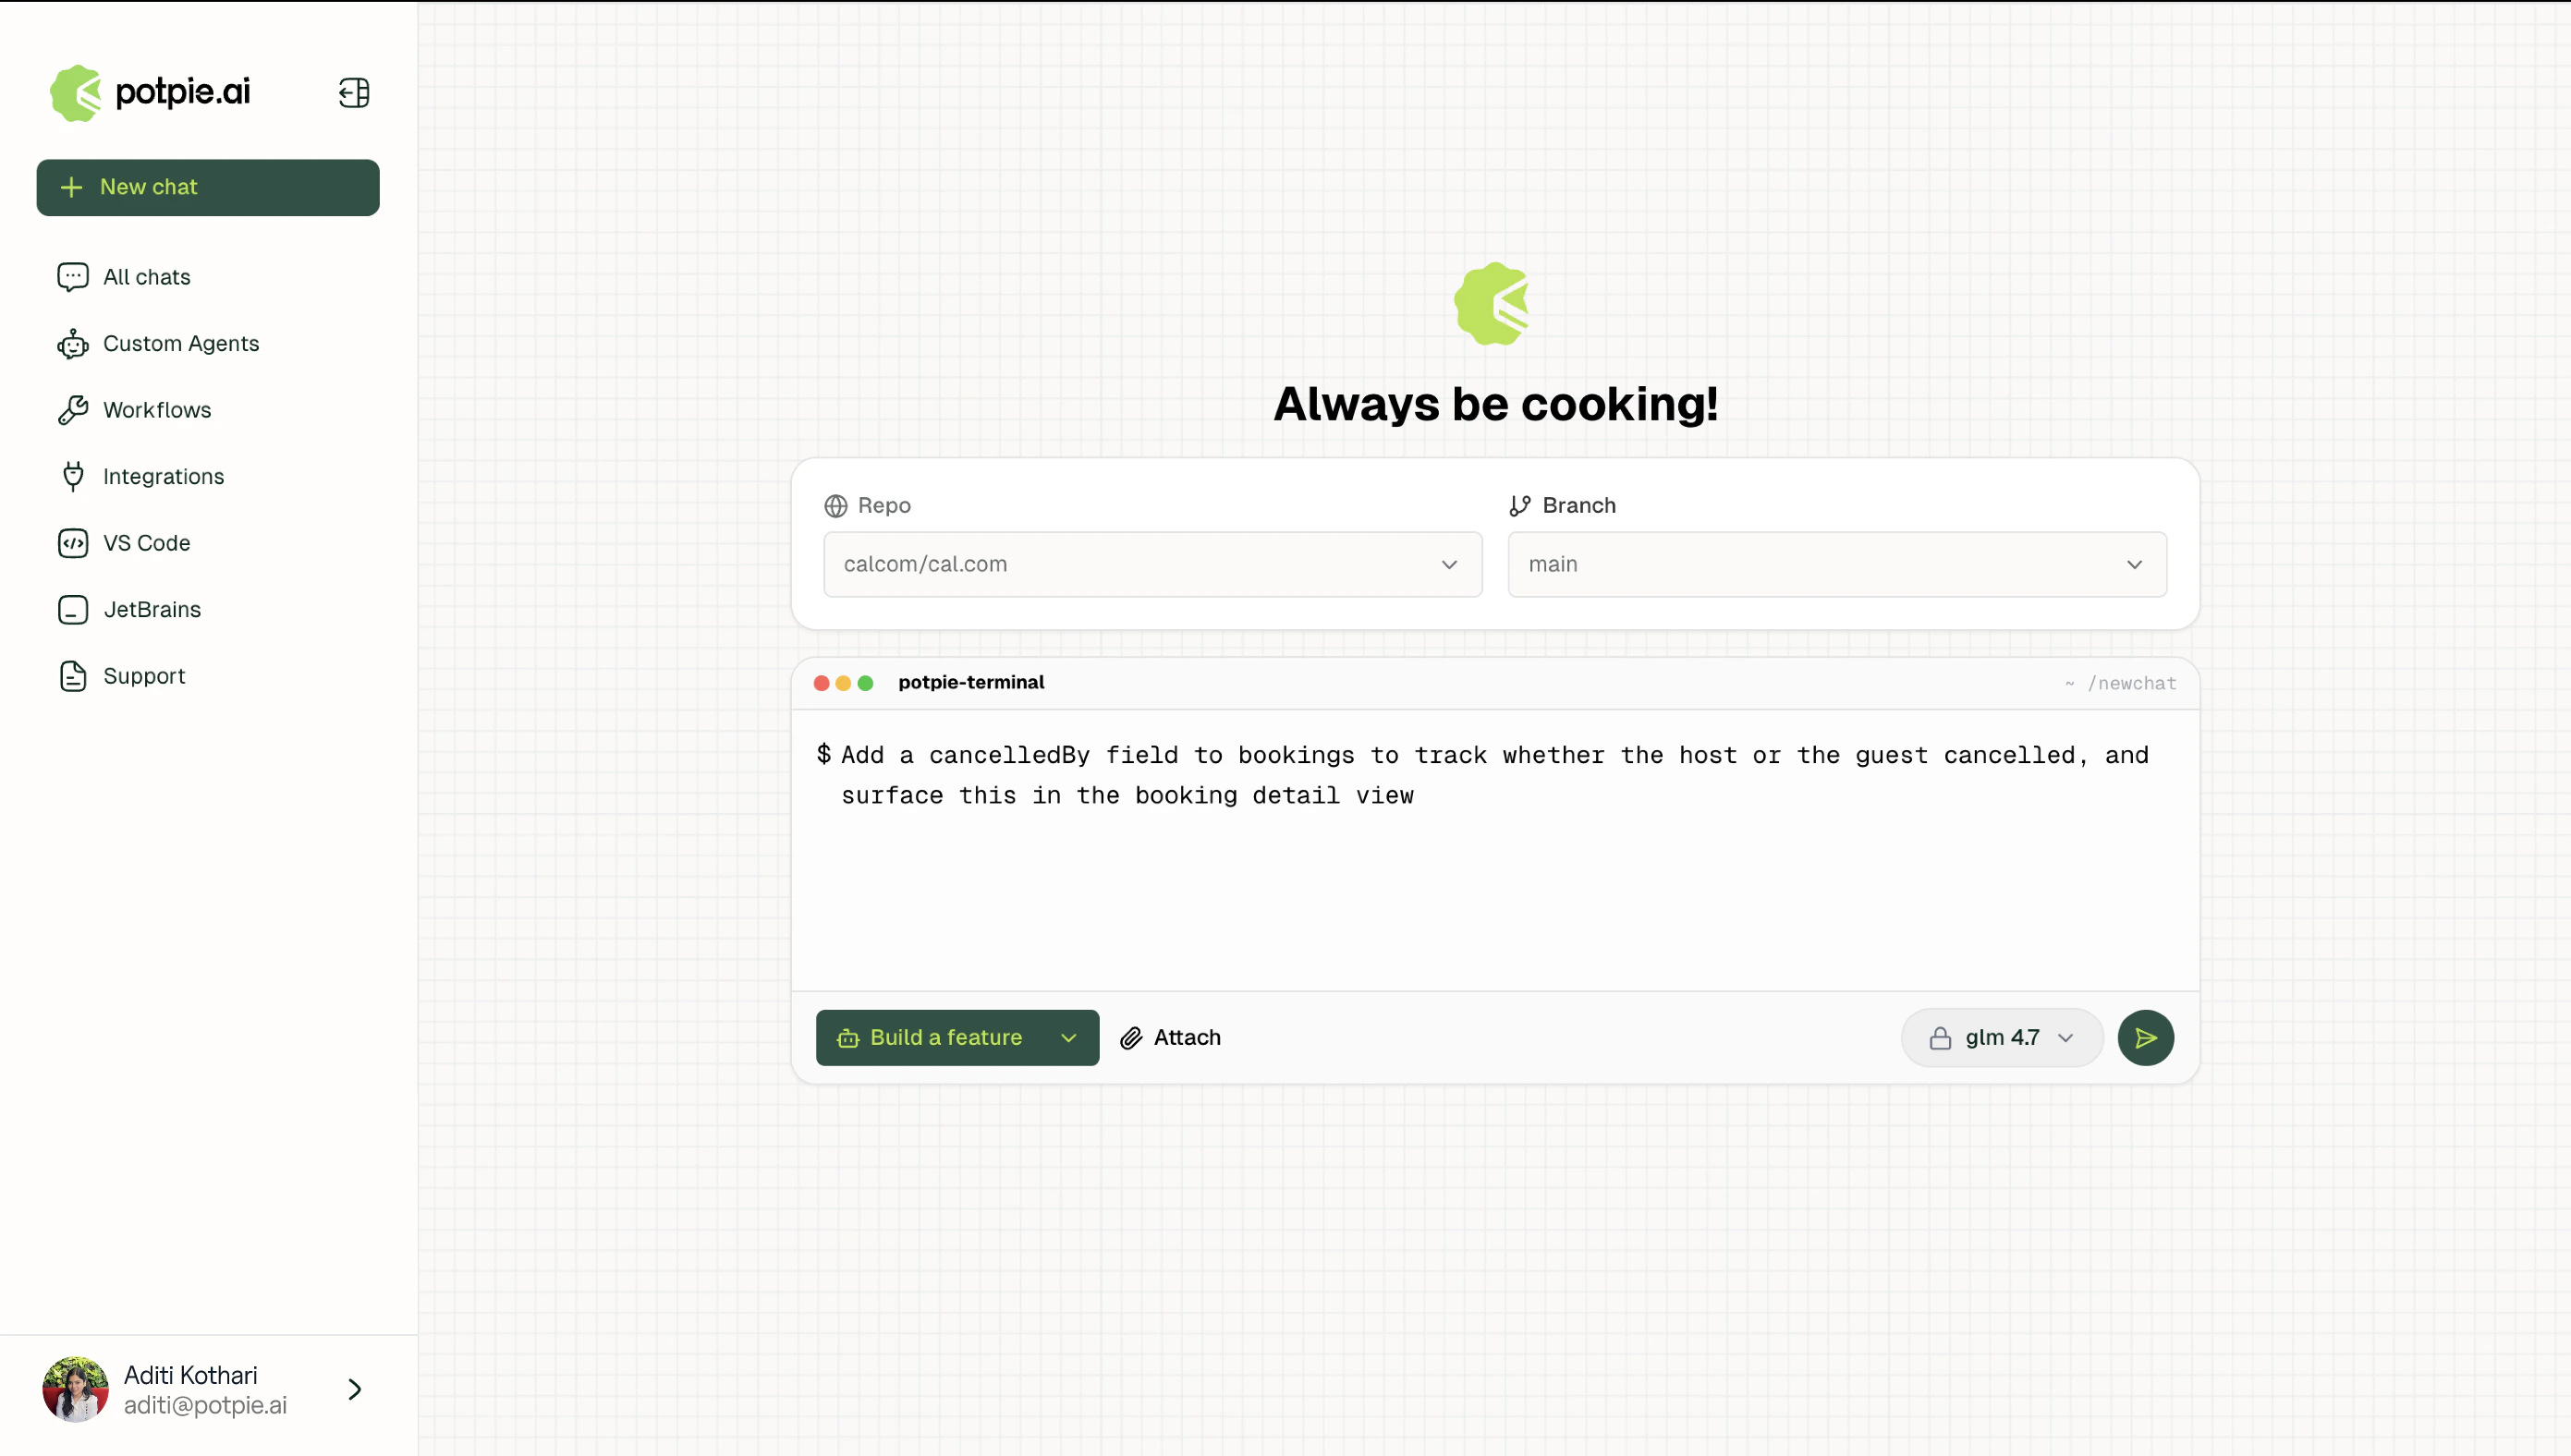Open the JetBrains integration section
2571x1456 pixels.
pos(152,610)
